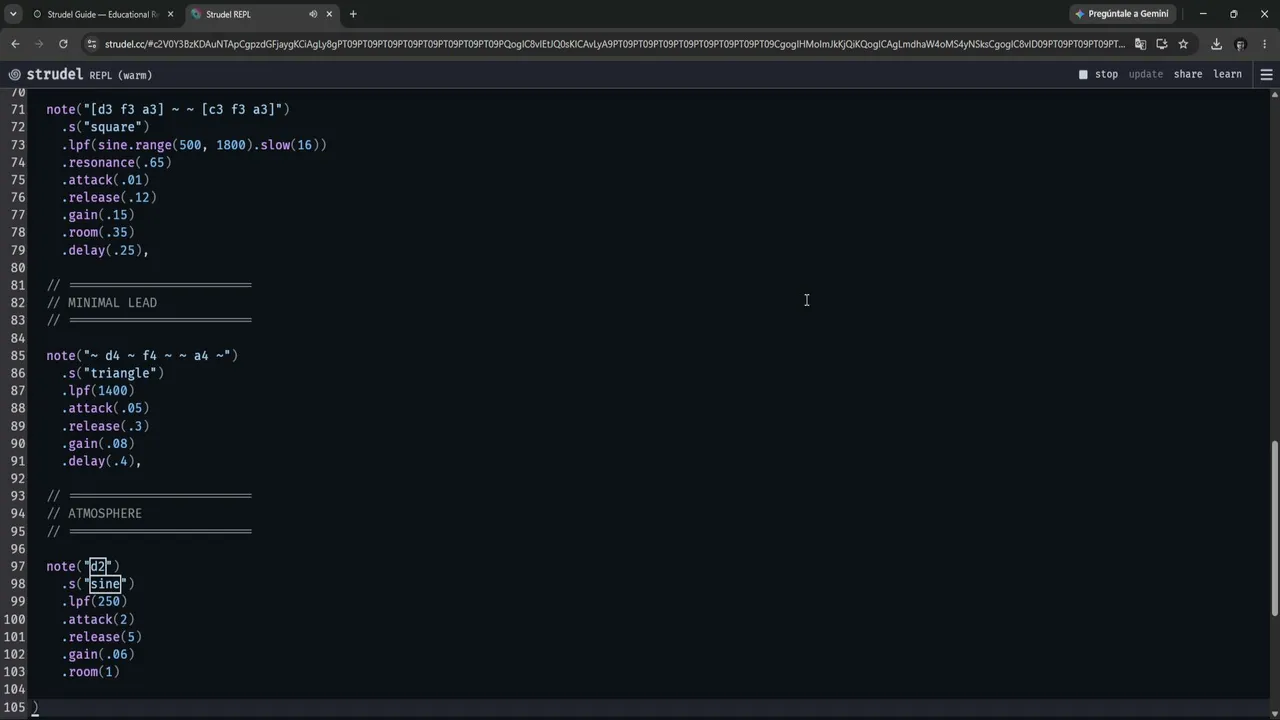This screenshot has height=720, width=1280.
Task: Open the Chrome profile avatar
Action: click(1240, 44)
